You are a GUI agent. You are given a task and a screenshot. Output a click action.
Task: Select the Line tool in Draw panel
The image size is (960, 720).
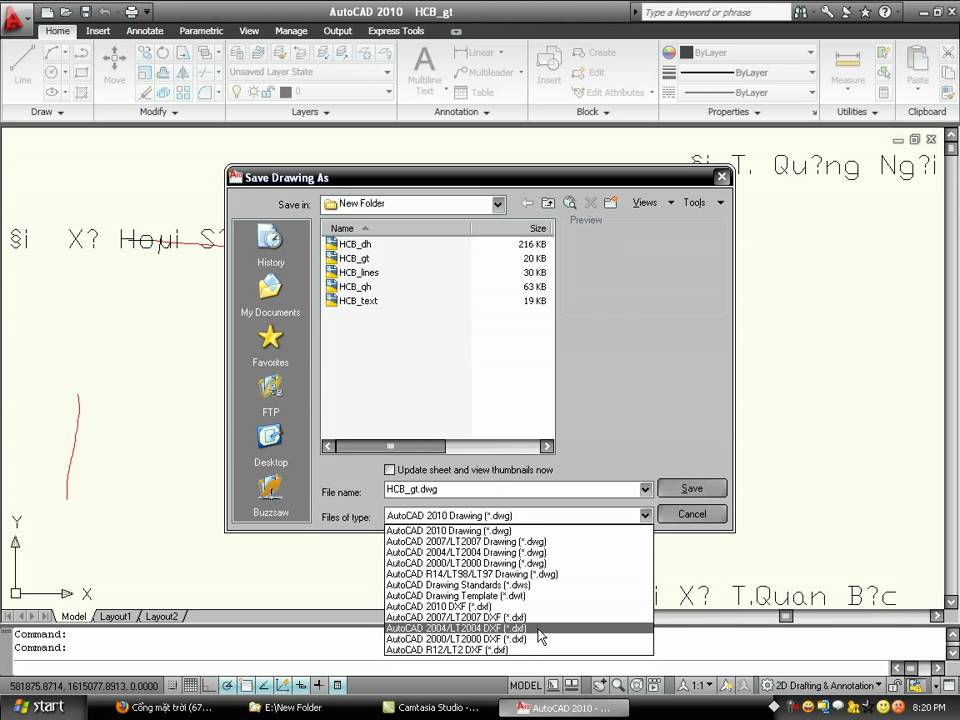[x=22, y=66]
